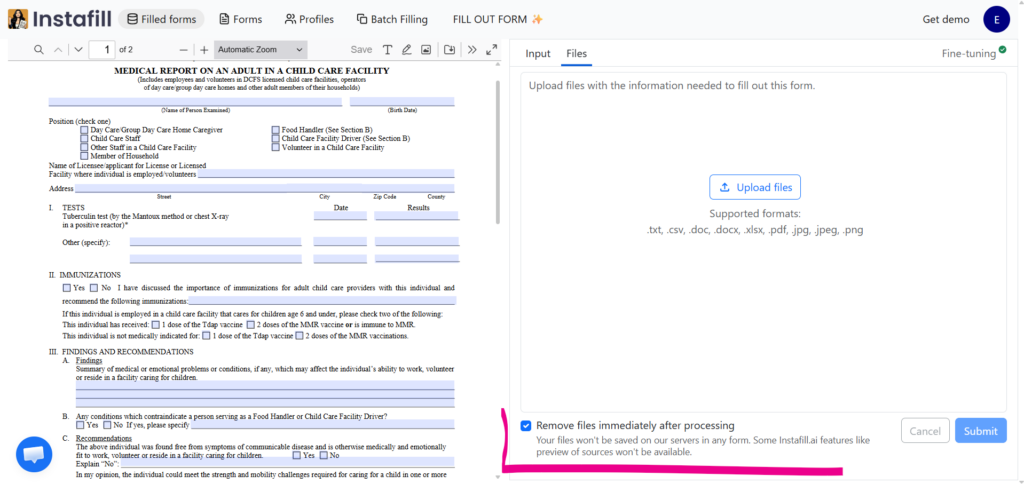Zoom out using the minus icon

pos(183,49)
